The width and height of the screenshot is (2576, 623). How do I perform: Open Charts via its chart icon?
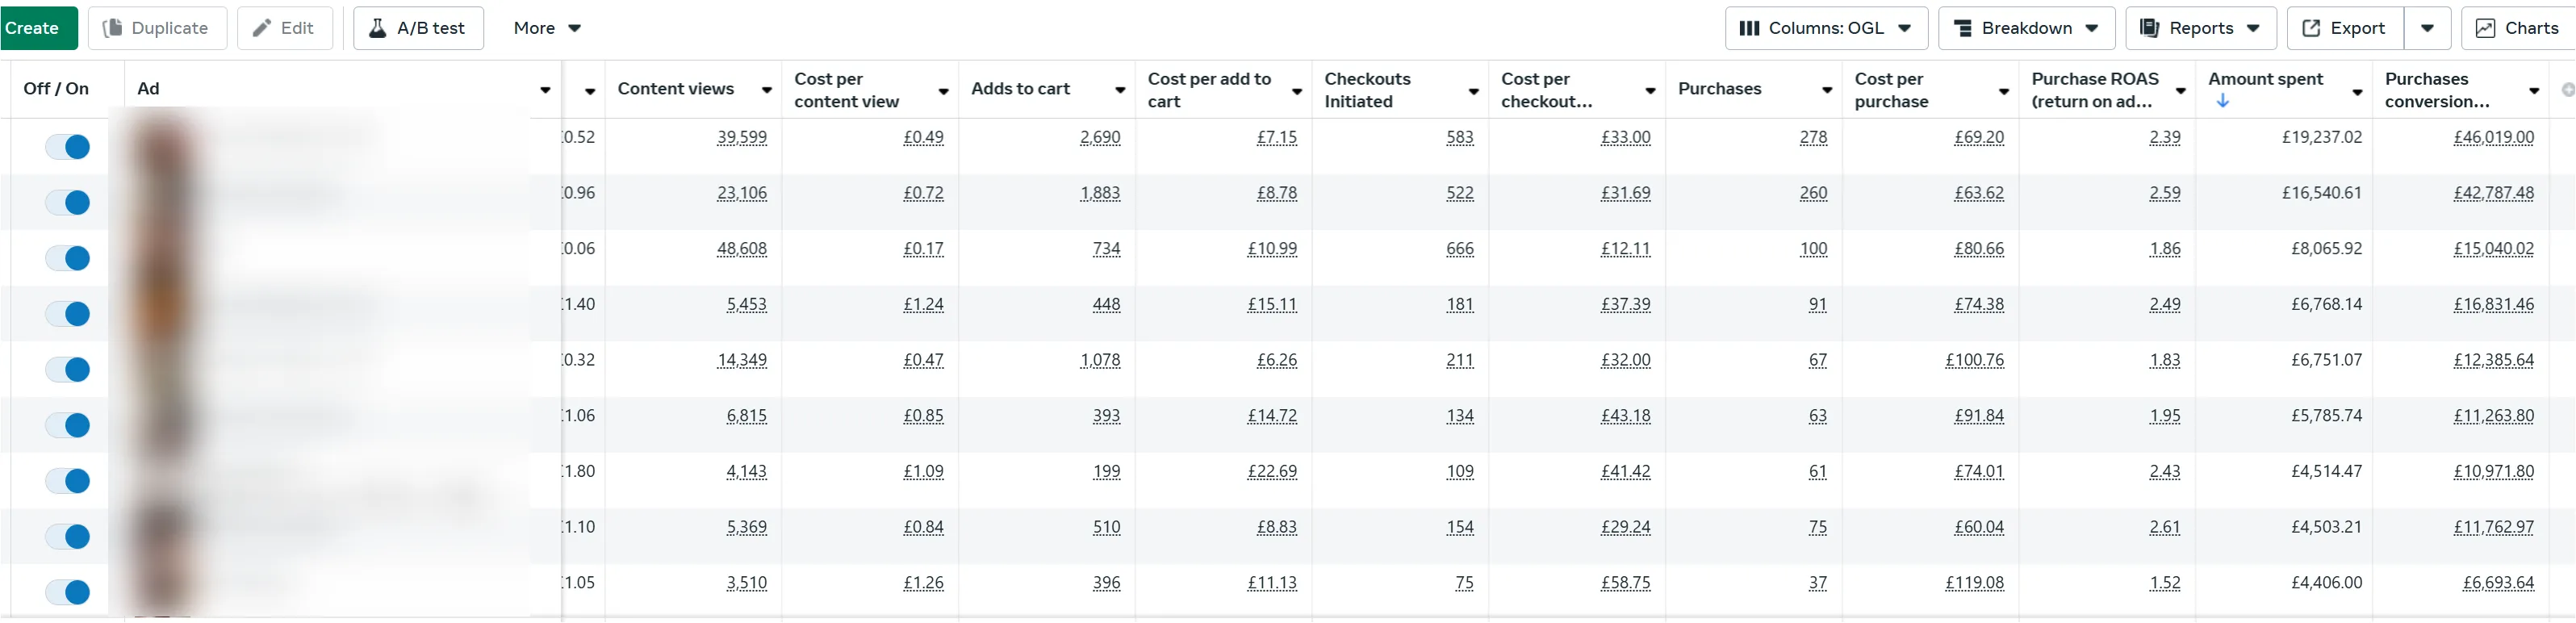2487,28
